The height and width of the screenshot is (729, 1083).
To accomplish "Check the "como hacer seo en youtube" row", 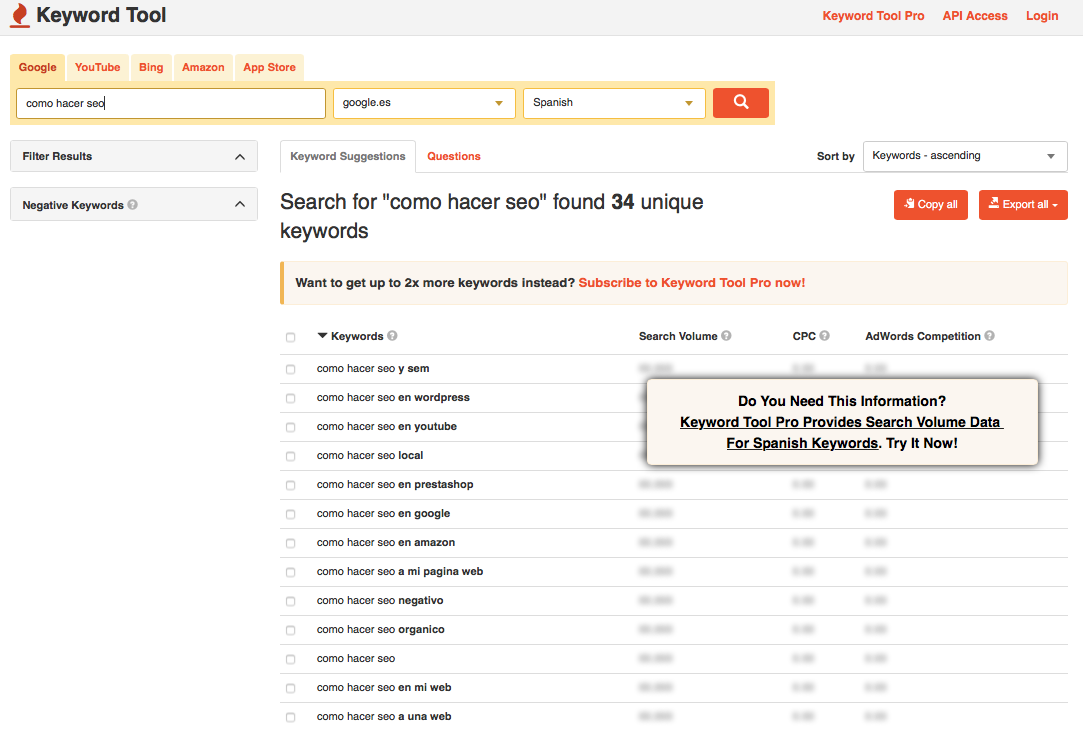I will click(x=290, y=428).
